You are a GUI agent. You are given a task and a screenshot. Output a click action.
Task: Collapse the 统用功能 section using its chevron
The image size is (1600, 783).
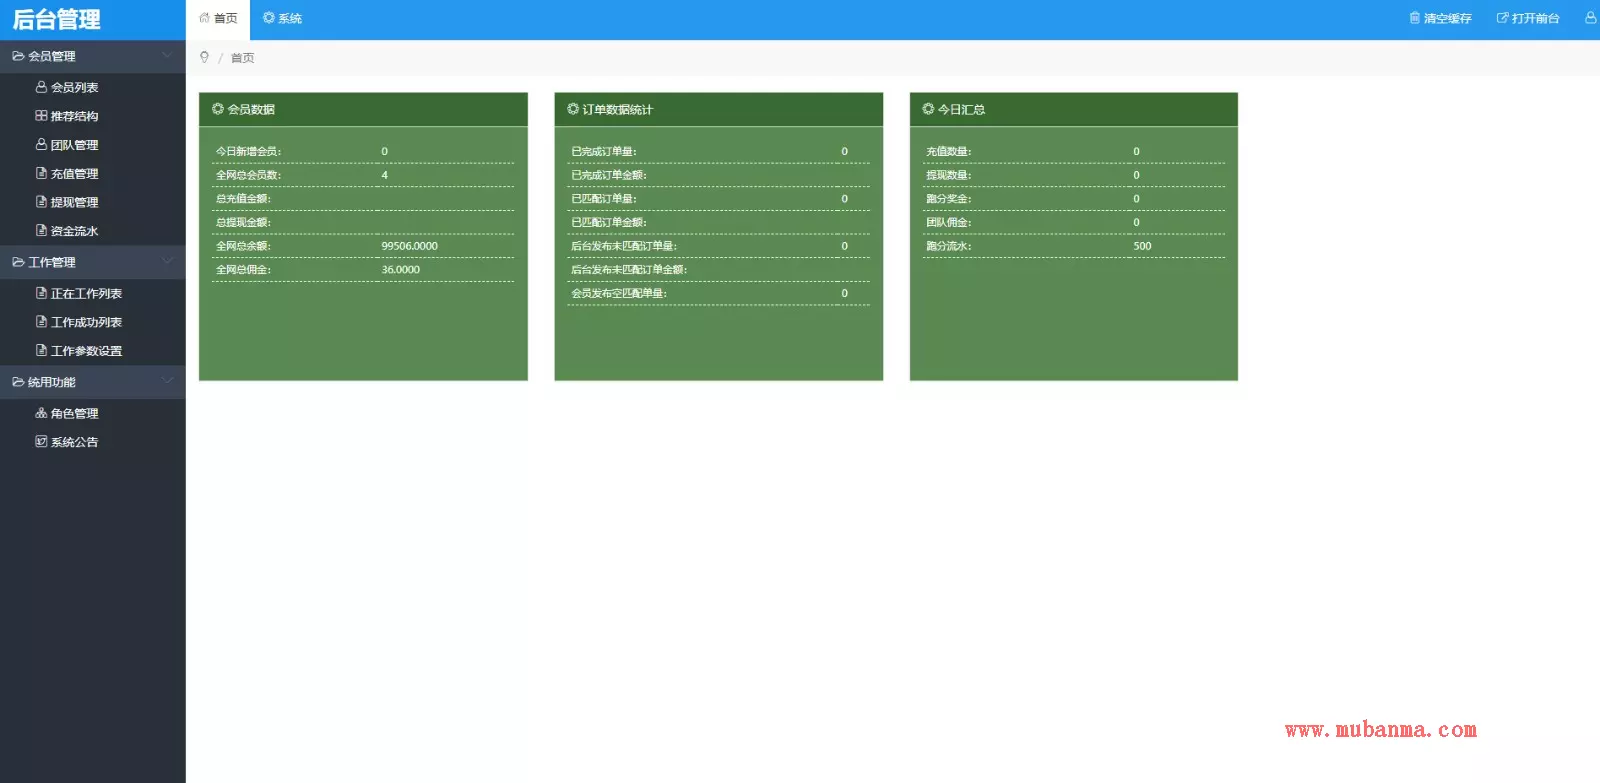click(x=167, y=381)
